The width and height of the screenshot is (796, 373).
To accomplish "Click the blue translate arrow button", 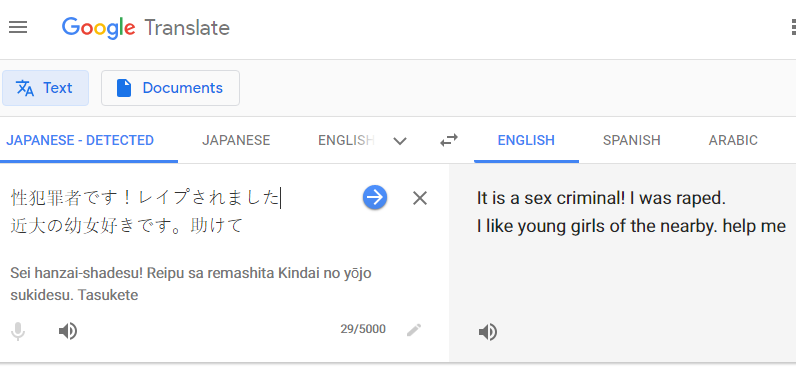I will pos(375,197).
